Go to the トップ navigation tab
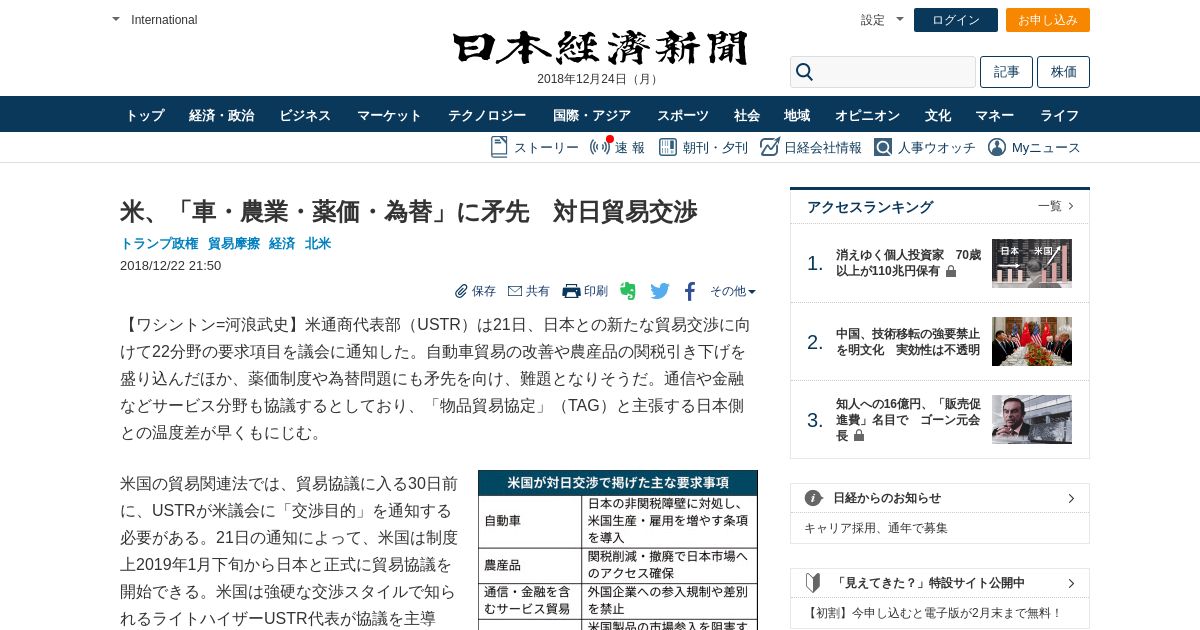Image resolution: width=1200 pixels, height=630 pixels. (x=145, y=115)
